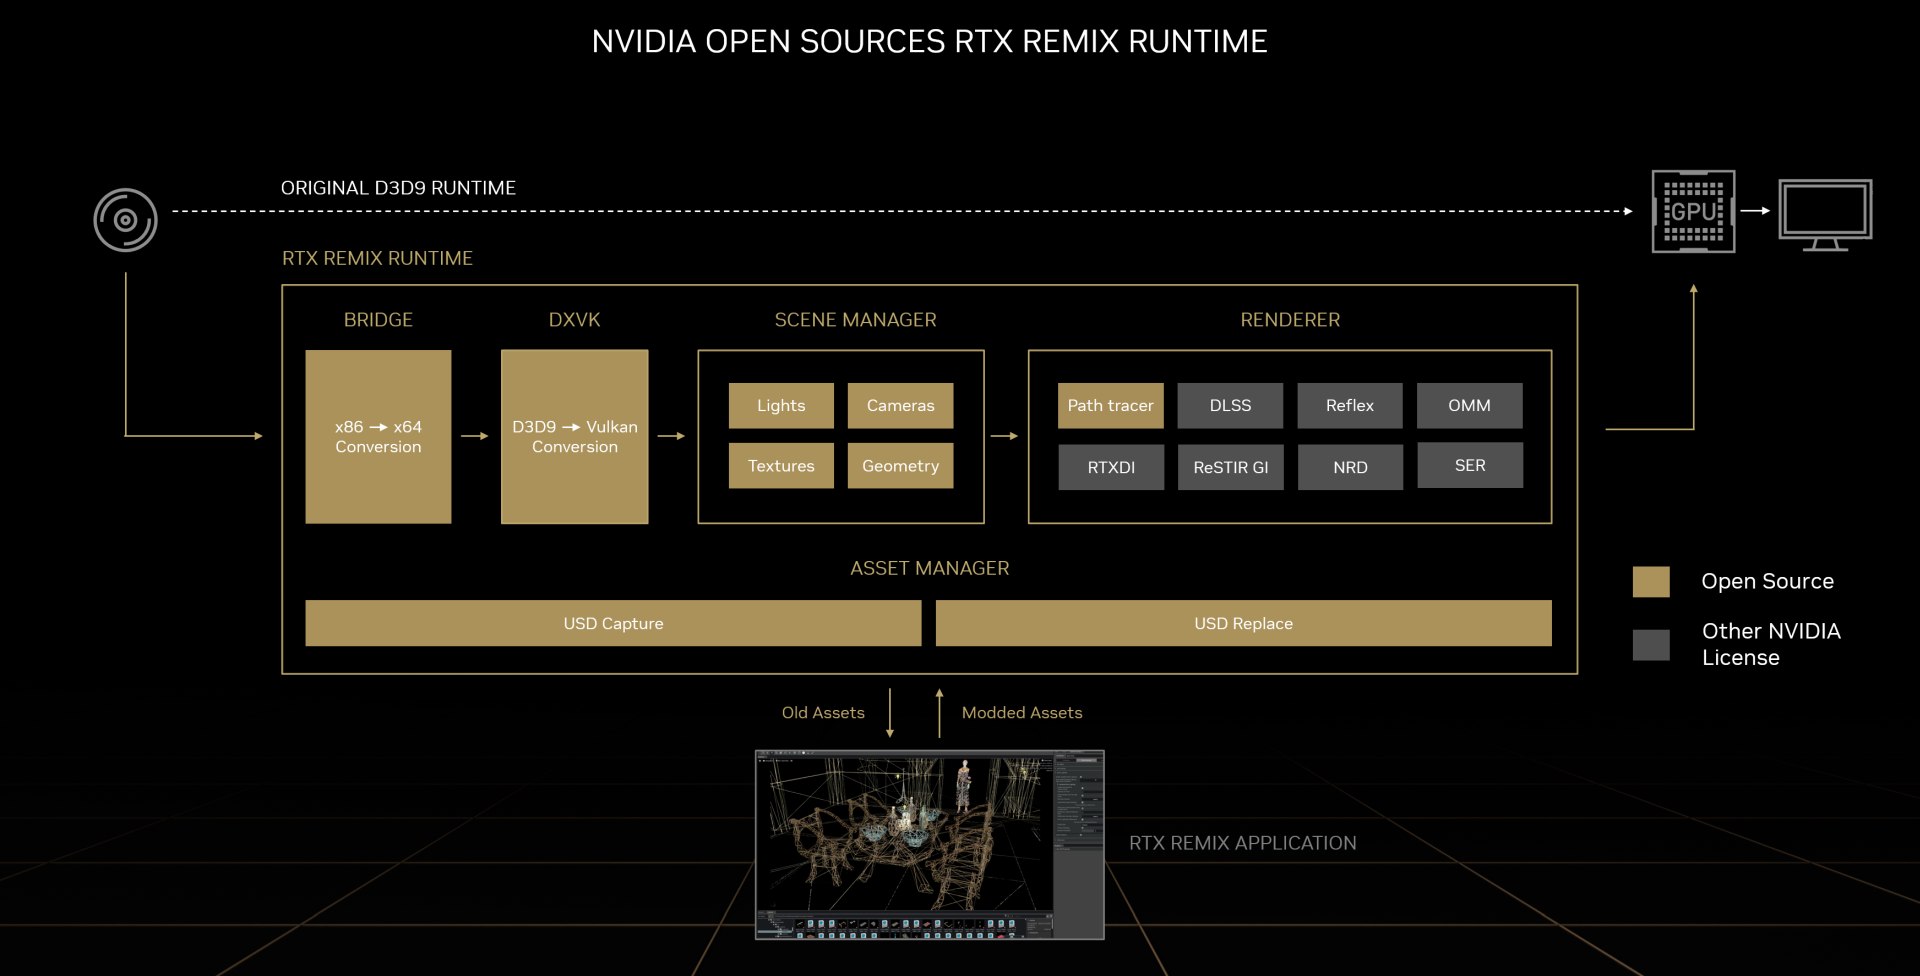Click the USD Capture bar under Asset Manager

click(x=613, y=623)
